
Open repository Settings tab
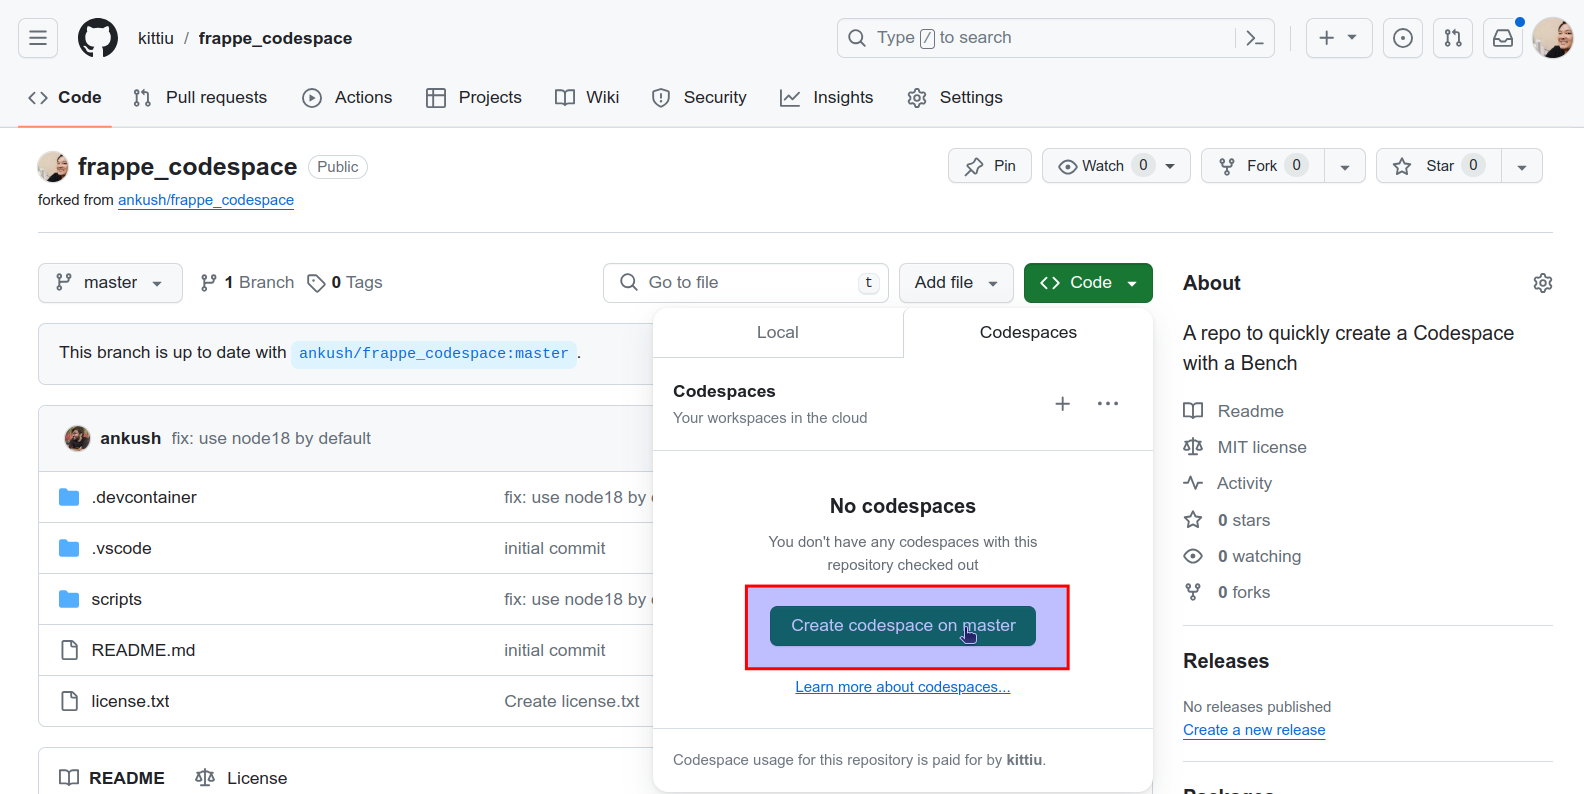click(955, 97)
